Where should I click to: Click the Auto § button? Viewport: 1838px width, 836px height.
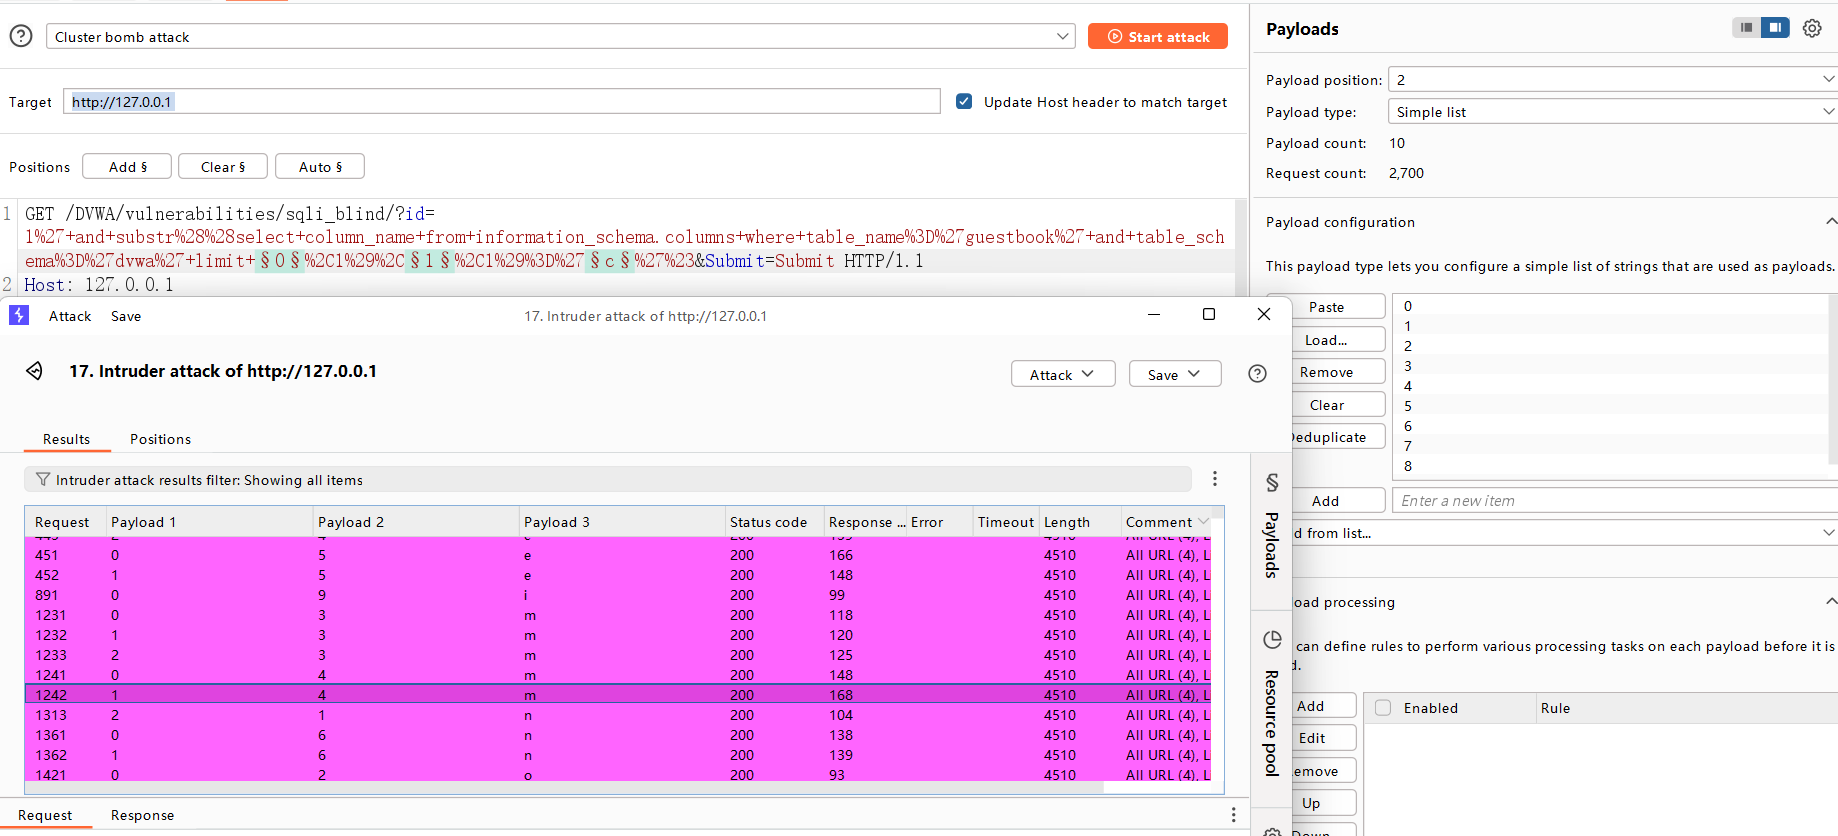pyautogui.click(x=320, y=166)
